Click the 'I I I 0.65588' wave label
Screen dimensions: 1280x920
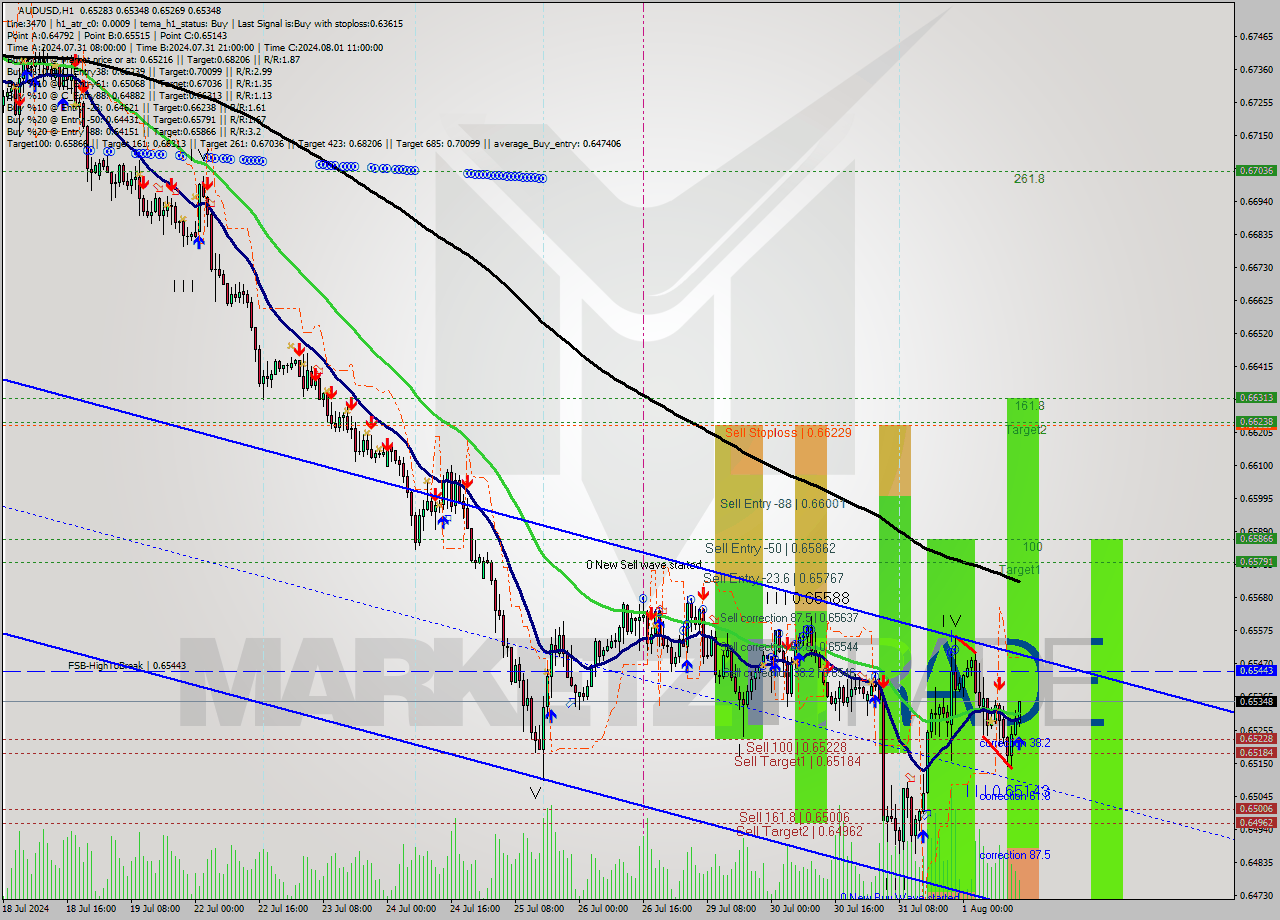(x=806, y=598)
